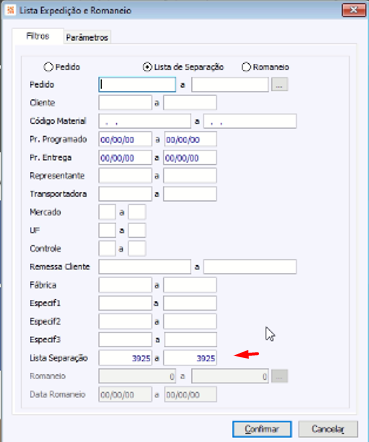The image size is (369, 442).
Task: Click the Remessa Cliente start field
Action: point(145,267)
